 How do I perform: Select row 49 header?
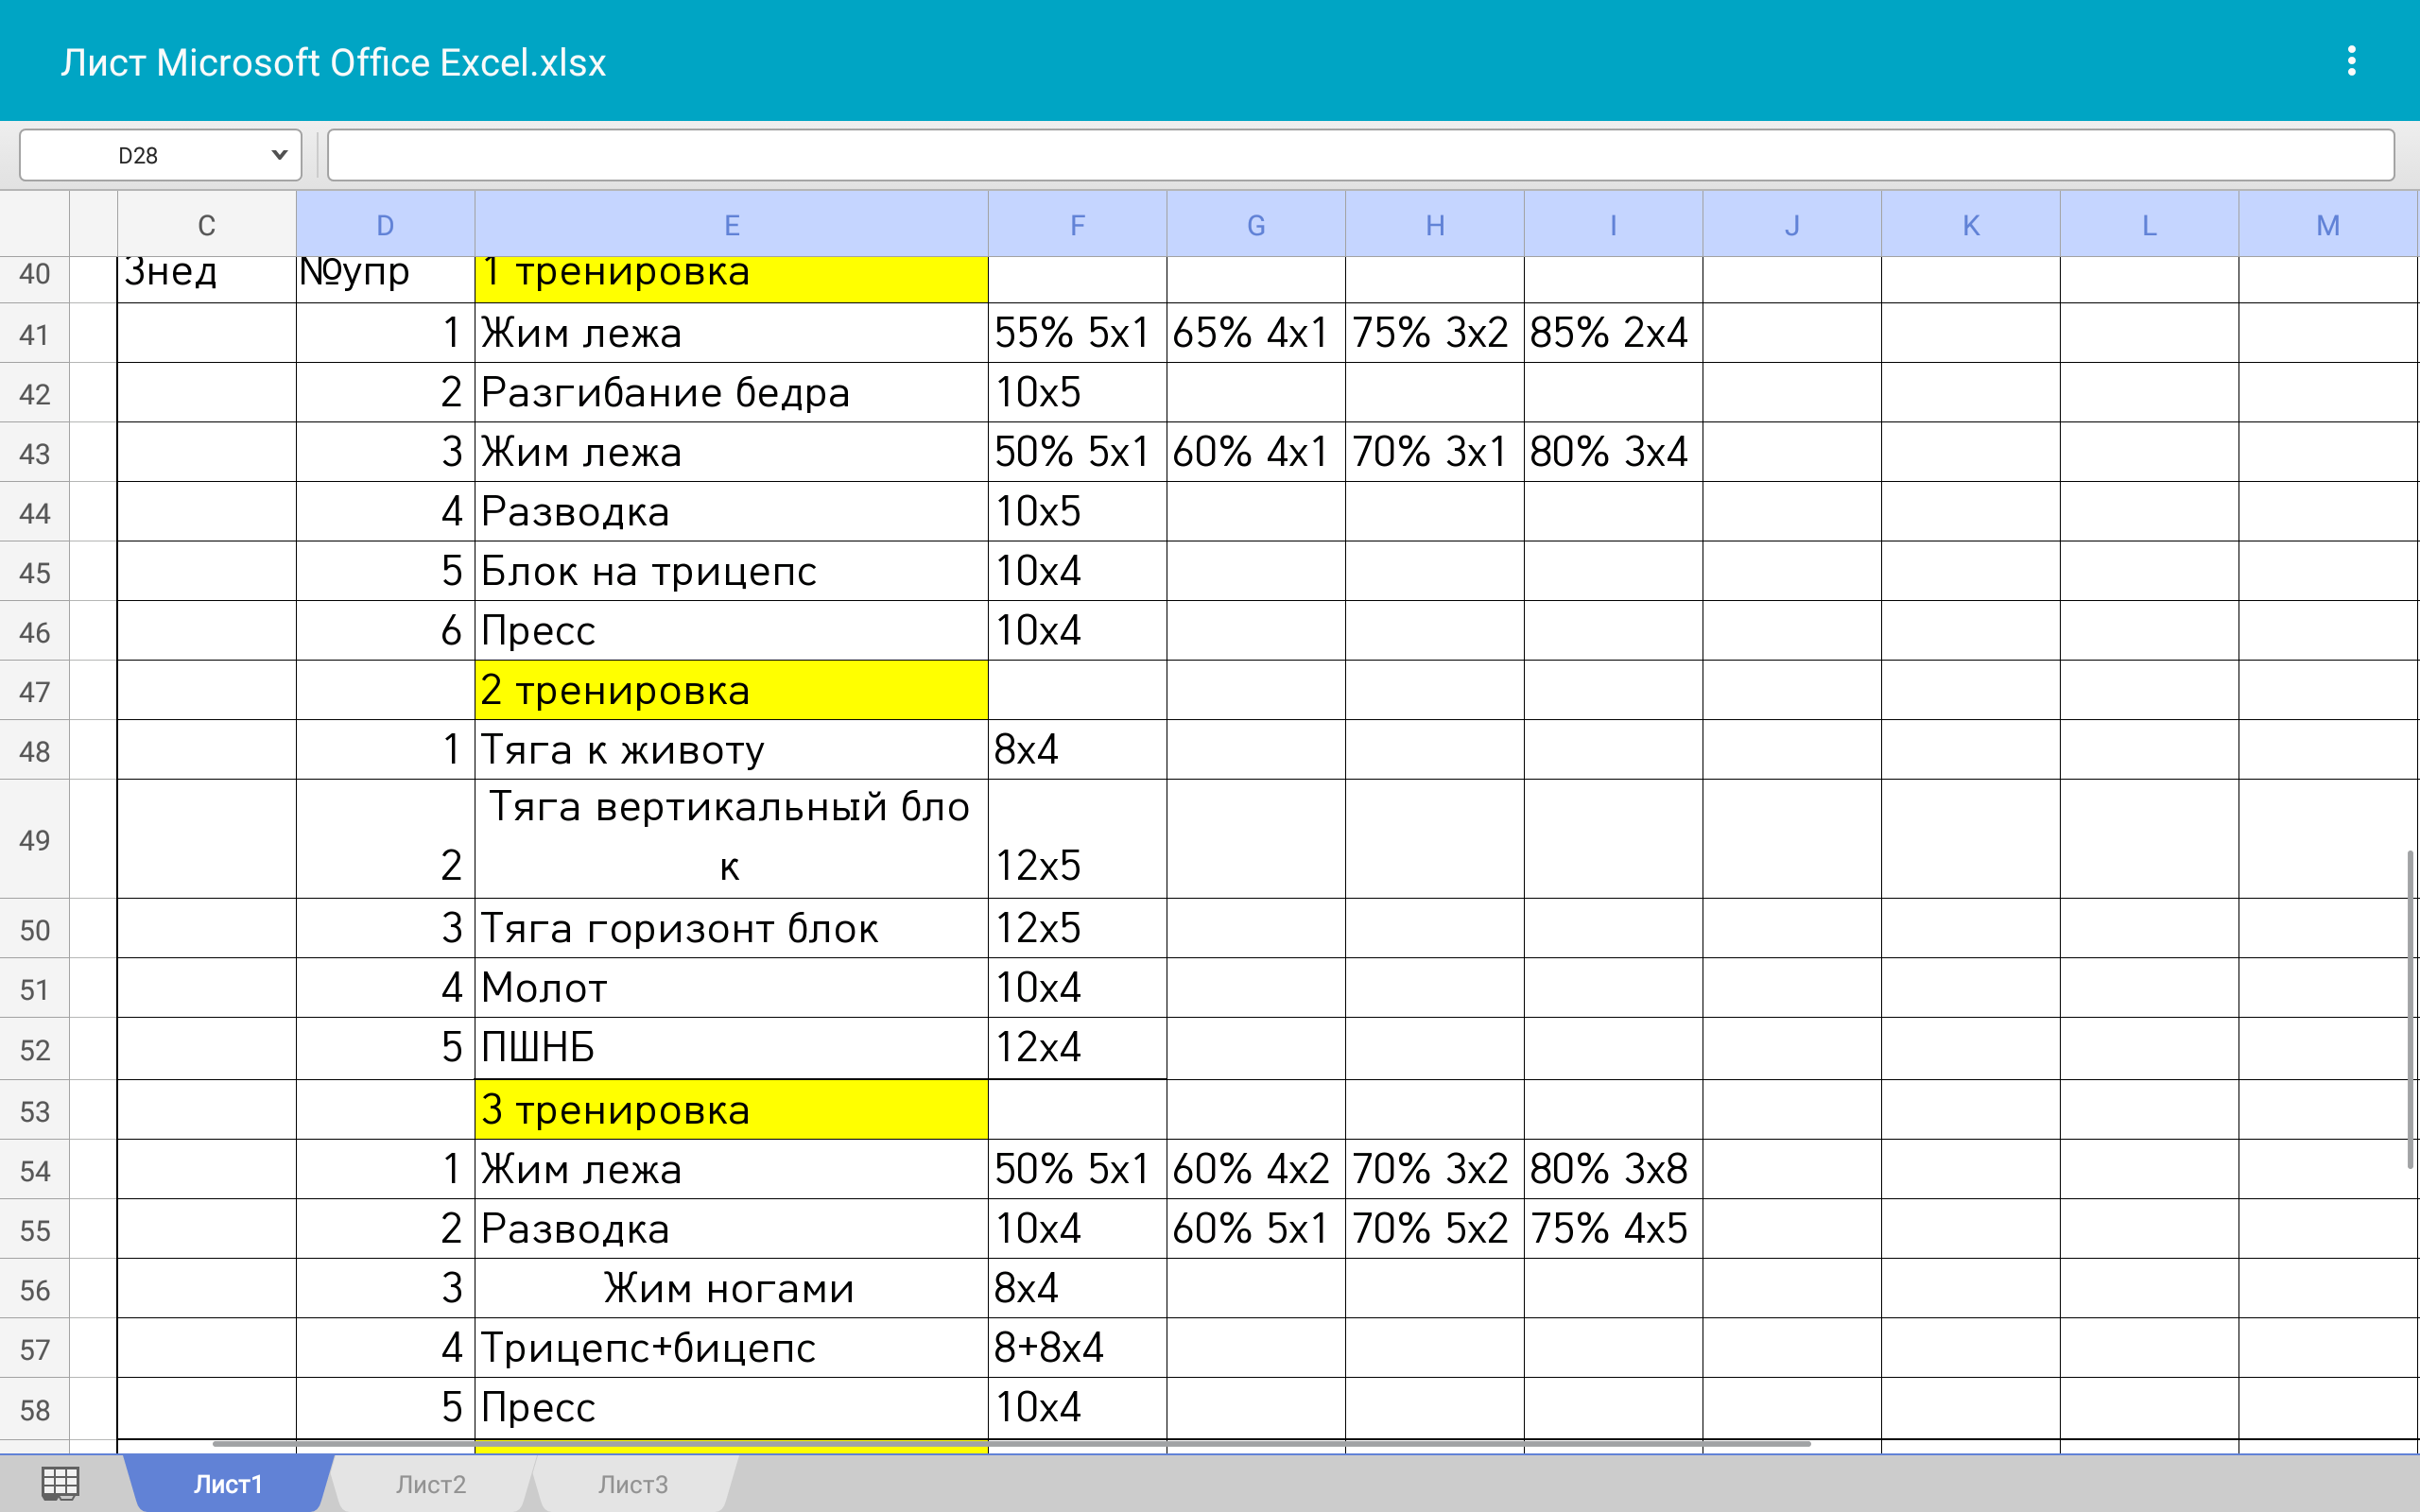point(34,839)
